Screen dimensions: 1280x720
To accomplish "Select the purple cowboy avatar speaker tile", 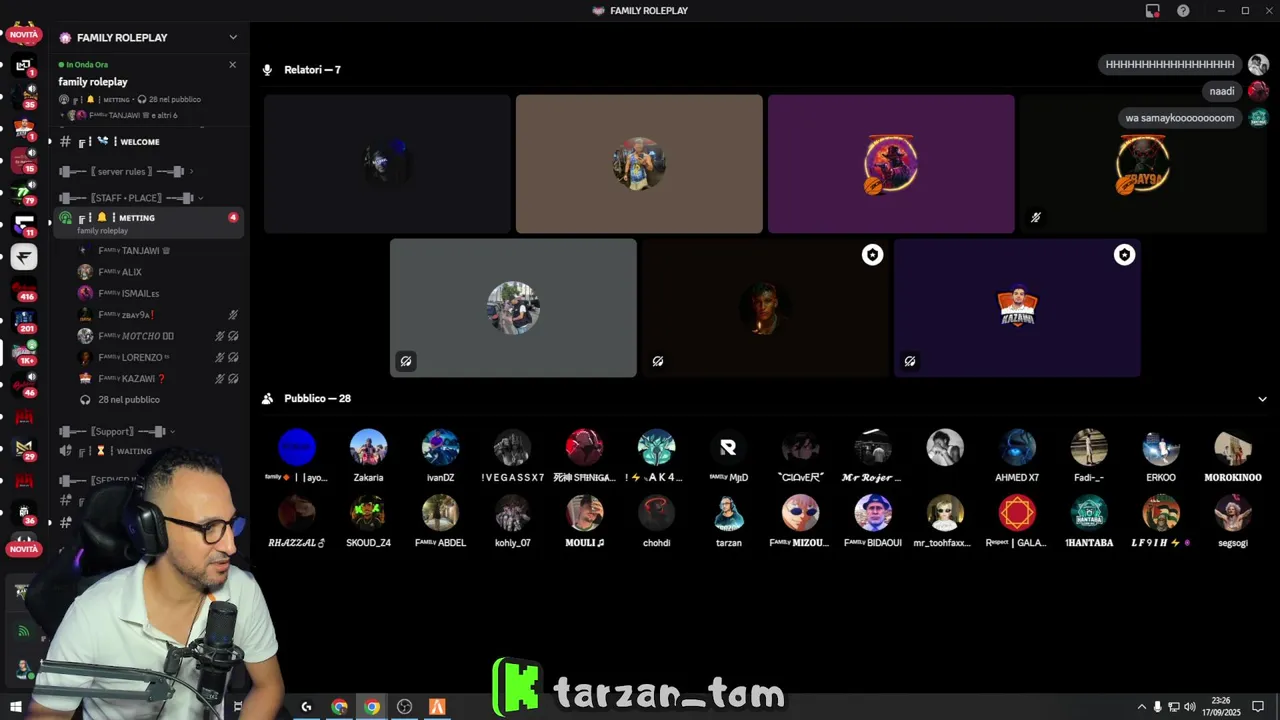I will pos(891,164).
